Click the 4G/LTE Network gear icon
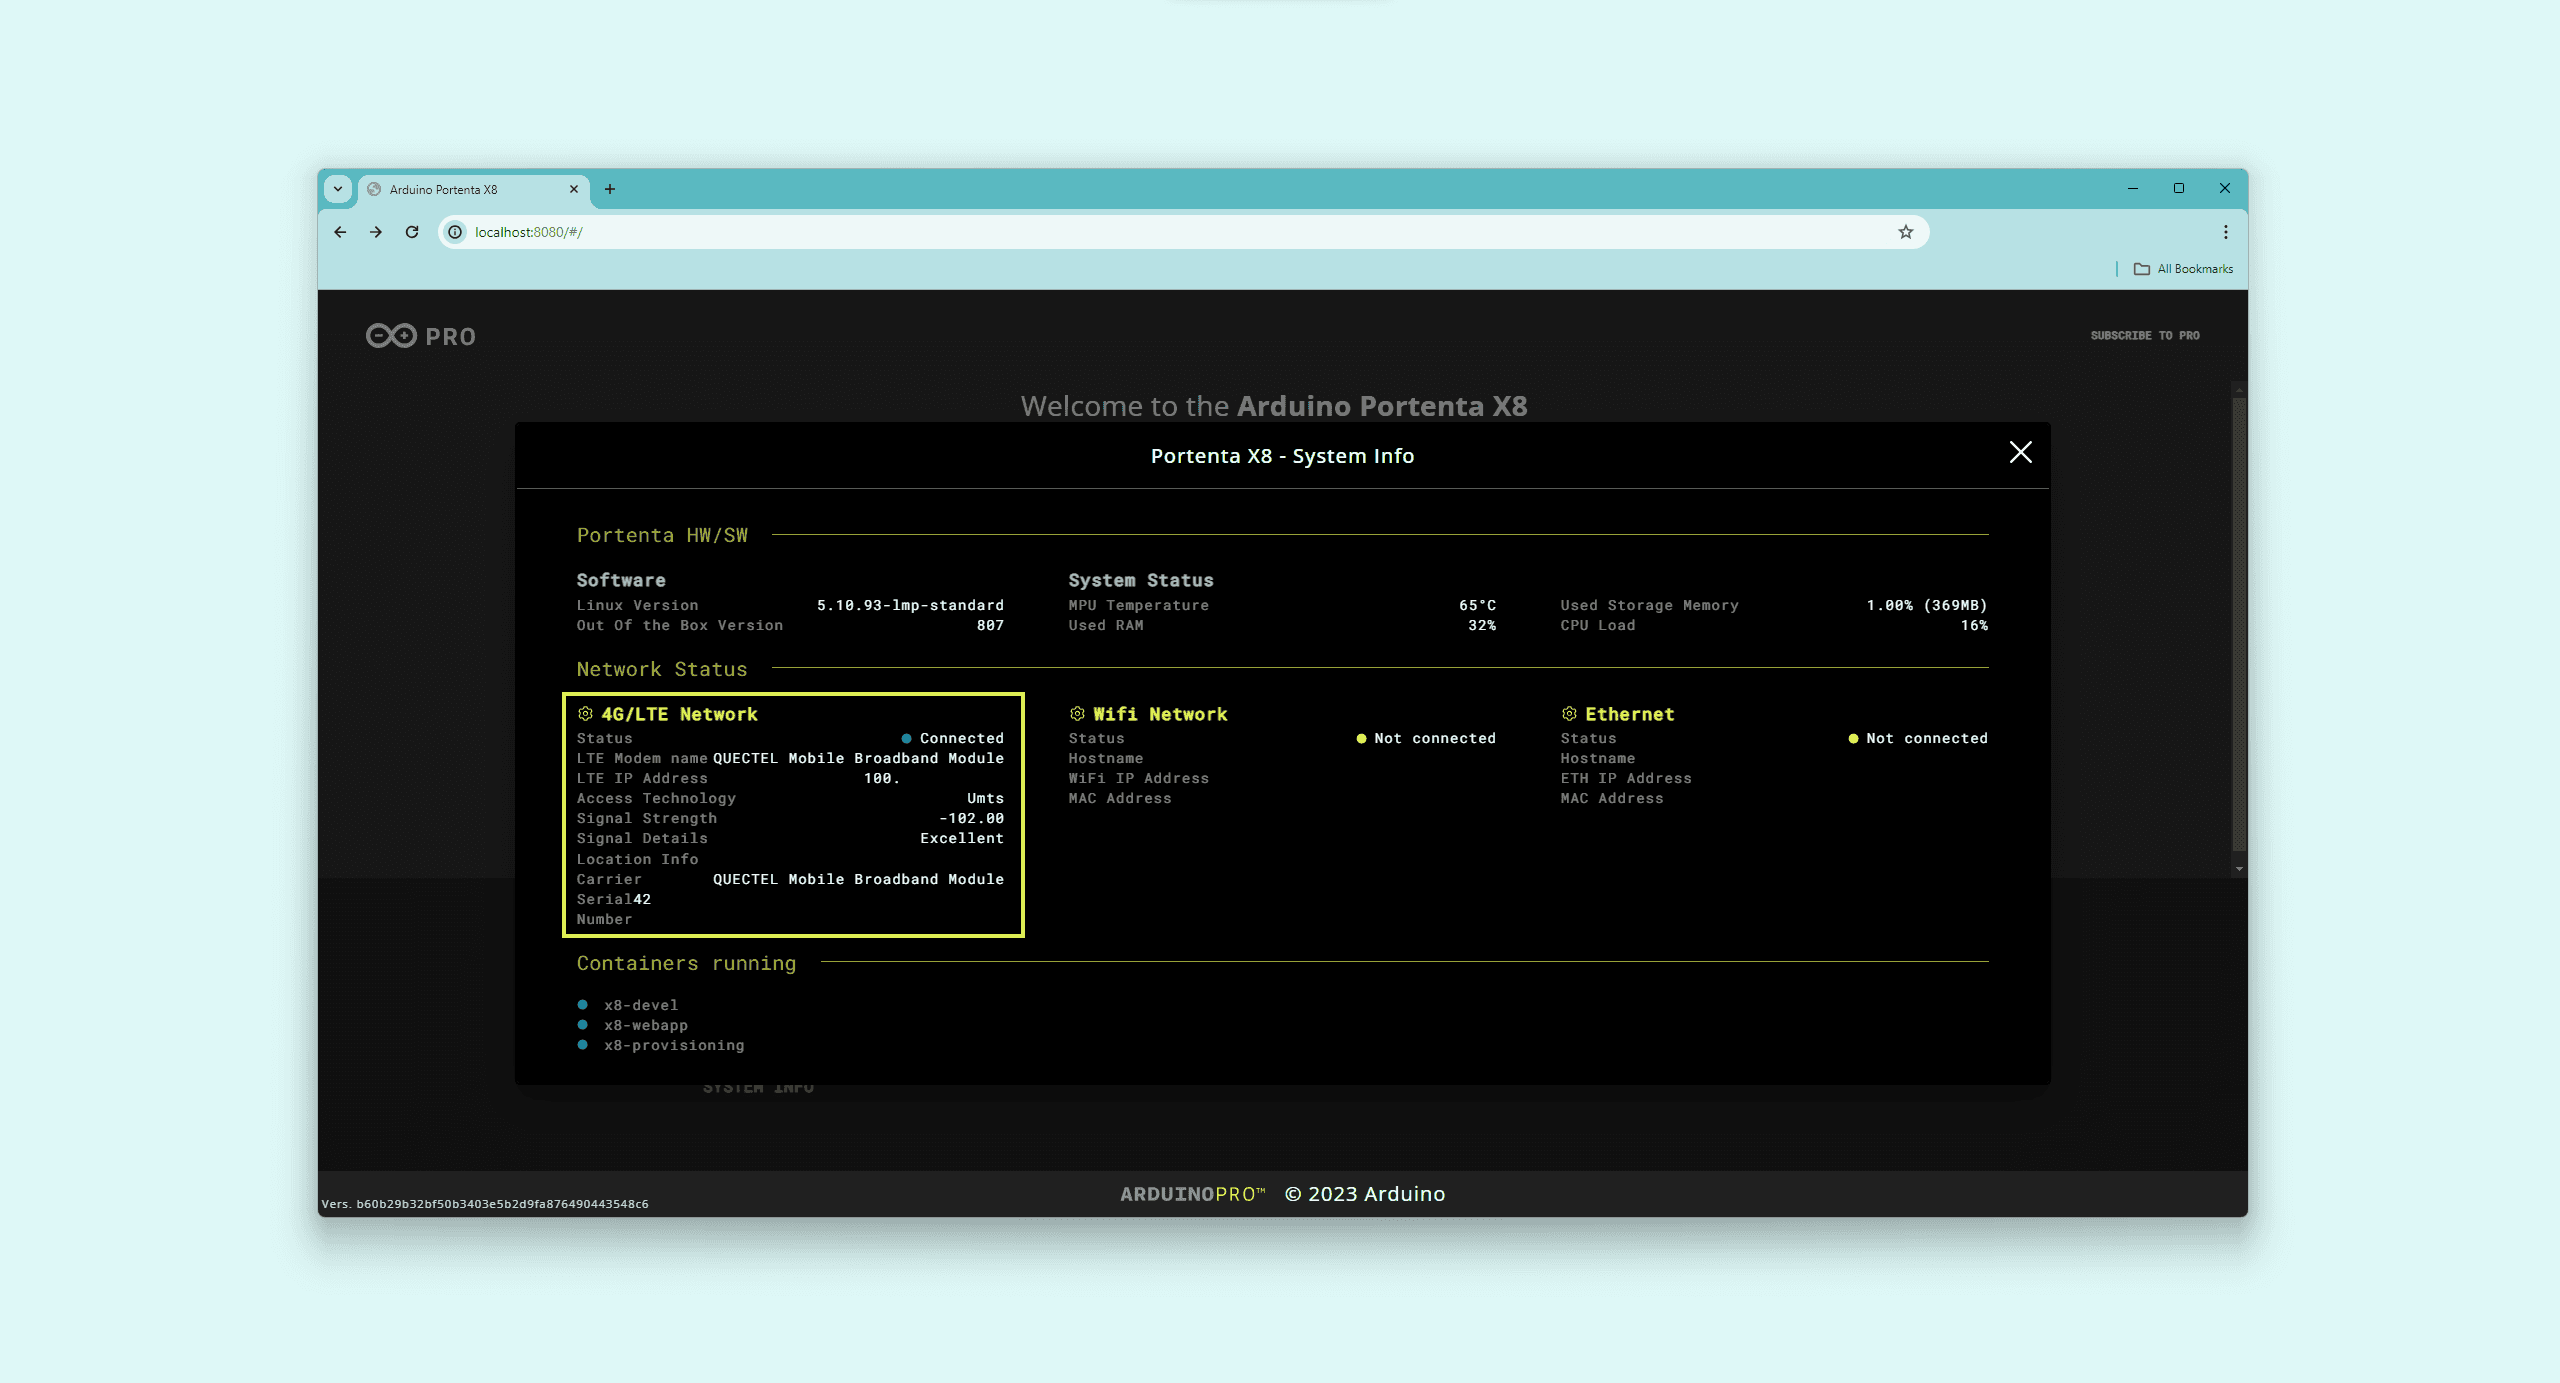The height and width of the screenshot is (1383, 2560). point(585,714)
